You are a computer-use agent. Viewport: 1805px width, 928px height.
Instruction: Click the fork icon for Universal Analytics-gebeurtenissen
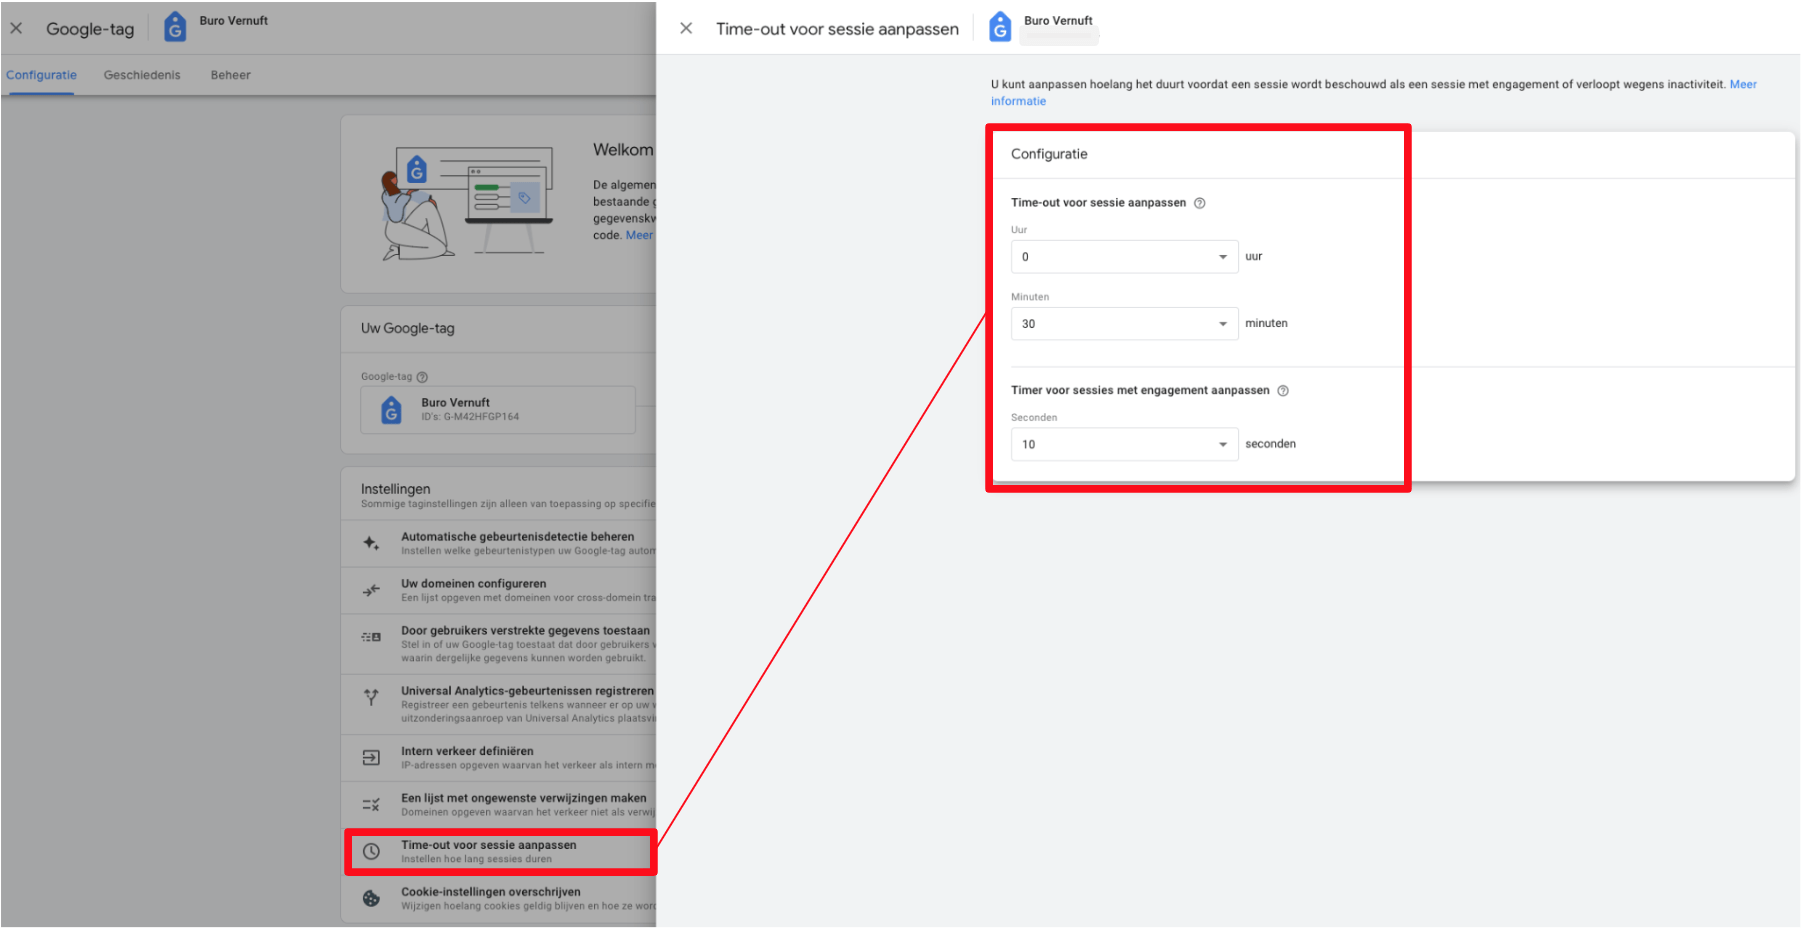371,697
